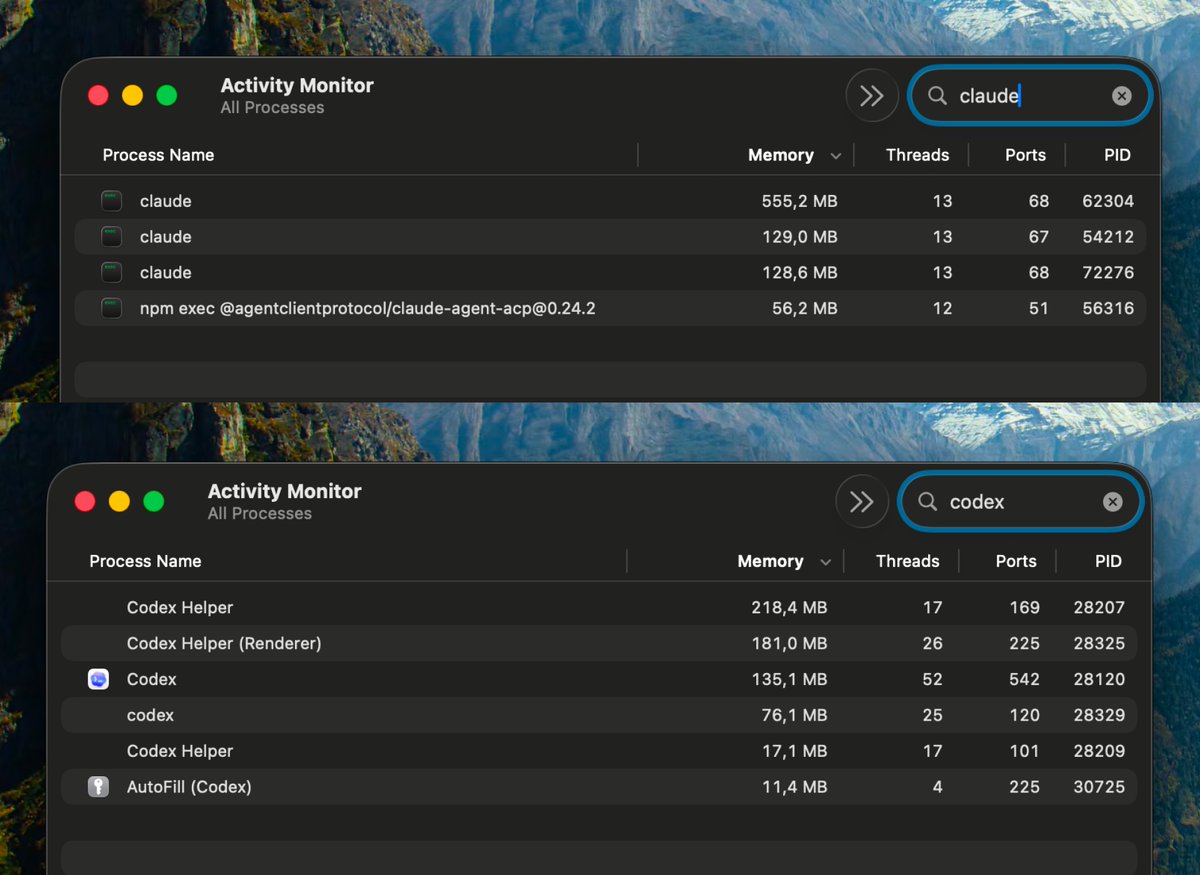This screenshot has width=1200, height=875.
Task: Click the 11,4 MB memory value
Action: [x=795, y=787]
